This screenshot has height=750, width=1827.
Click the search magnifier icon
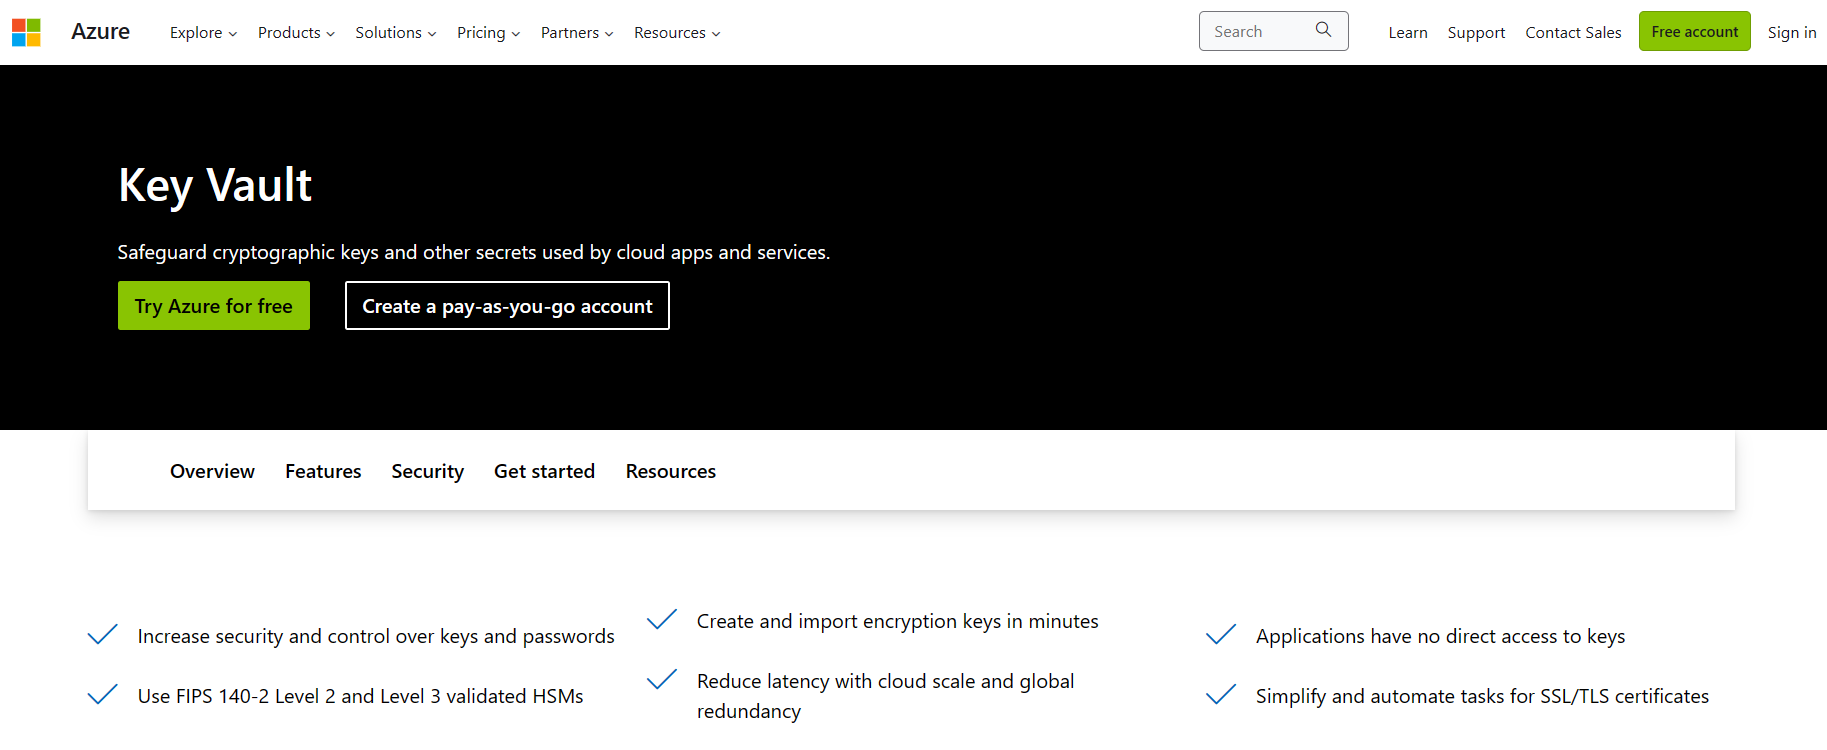[x=1323, y=30]
